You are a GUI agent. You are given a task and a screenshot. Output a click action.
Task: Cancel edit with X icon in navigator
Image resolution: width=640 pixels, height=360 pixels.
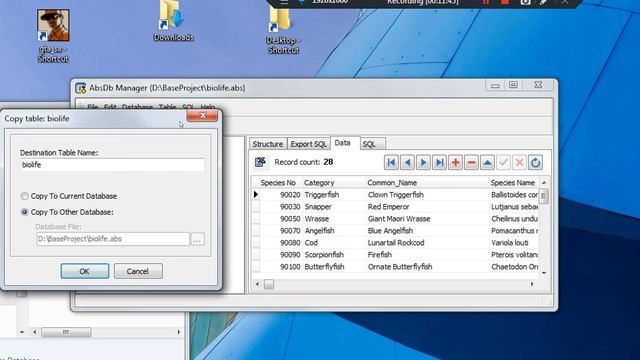click(x=519, y=162)
